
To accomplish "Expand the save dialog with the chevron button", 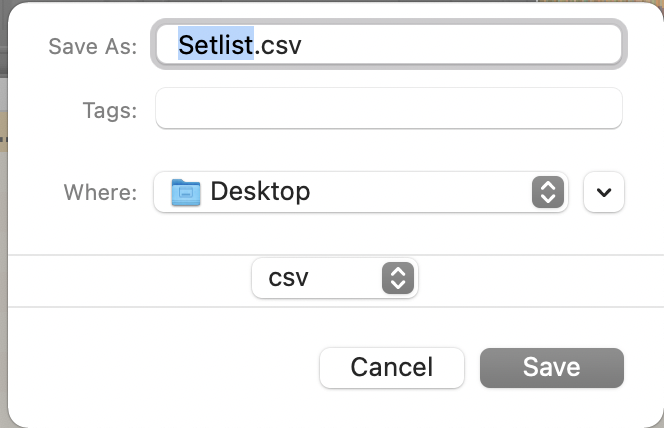I will pyautogui.click(x=604, y=192).
